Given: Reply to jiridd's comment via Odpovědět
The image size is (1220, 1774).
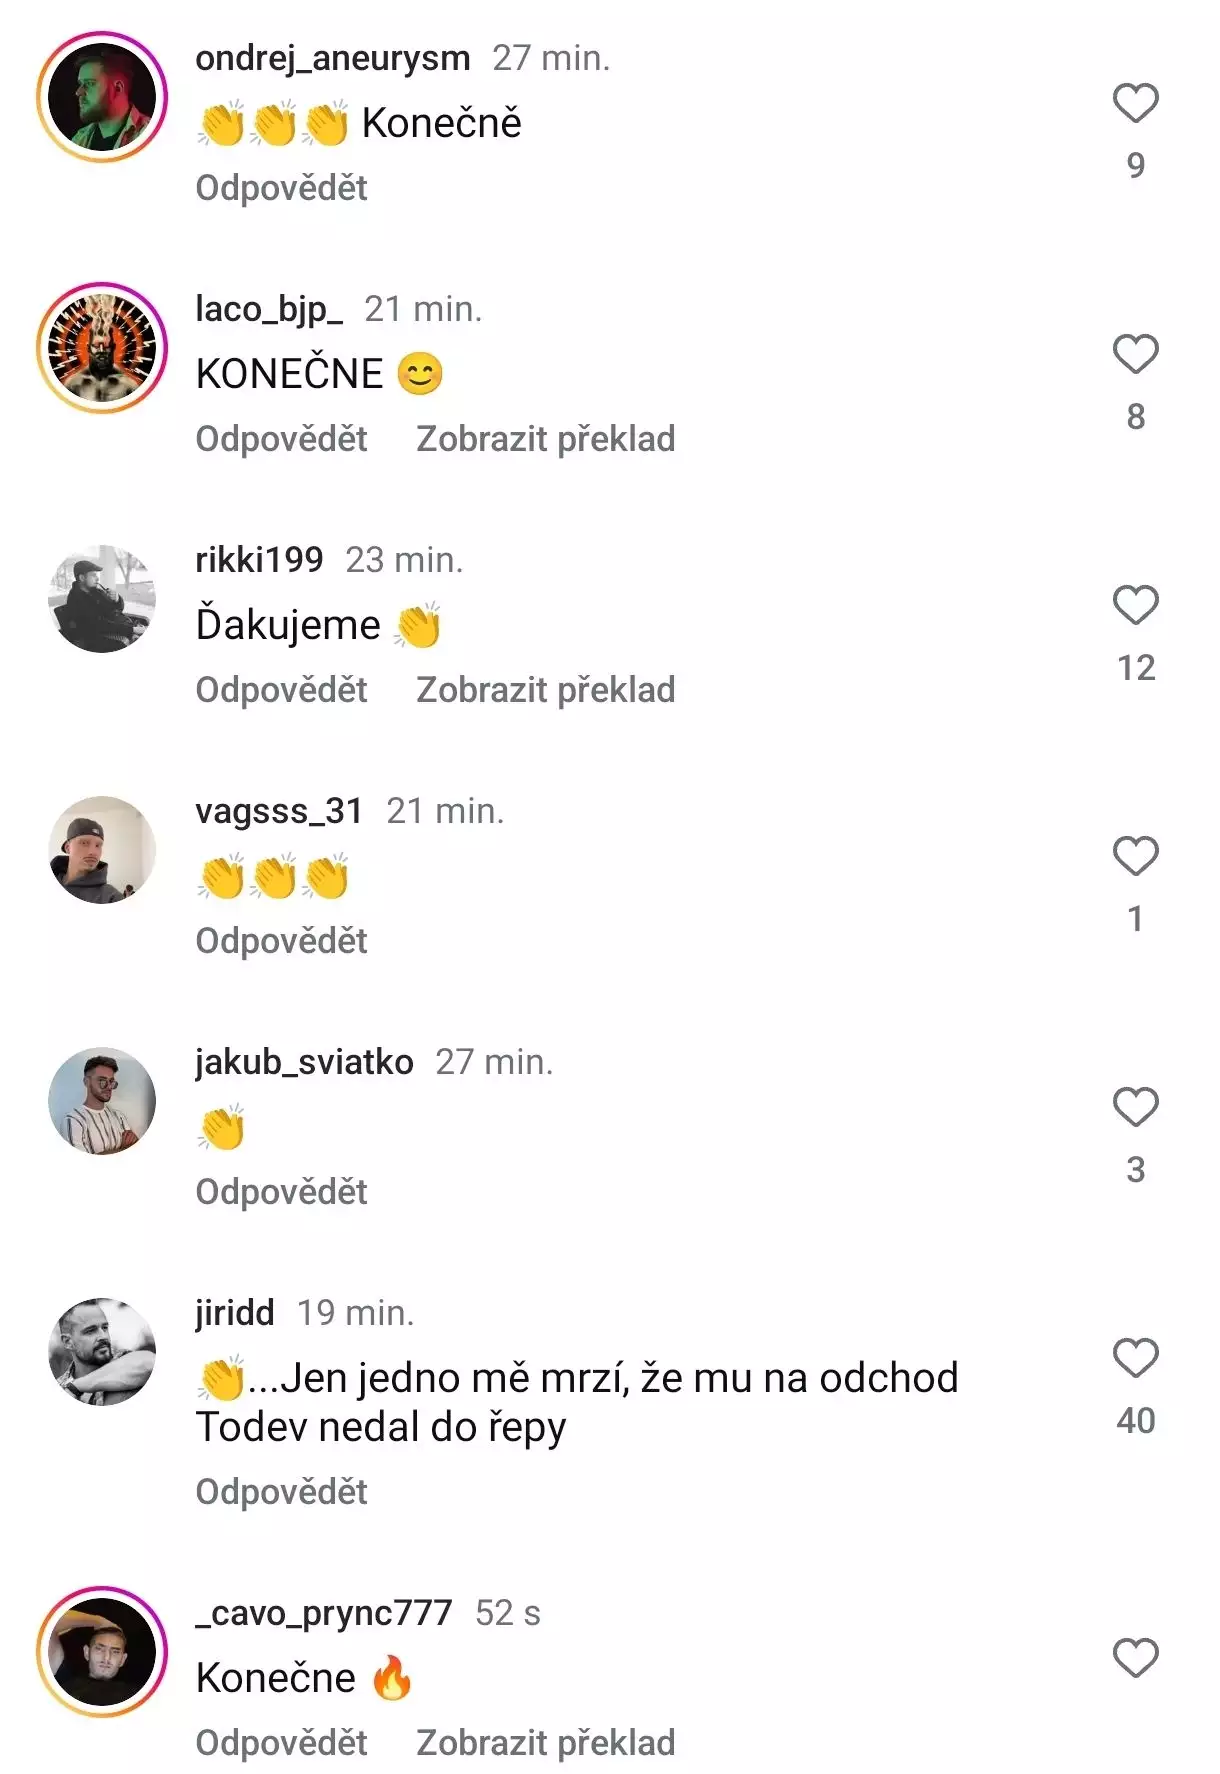Looking at the screenshot, I should 281,1492.
